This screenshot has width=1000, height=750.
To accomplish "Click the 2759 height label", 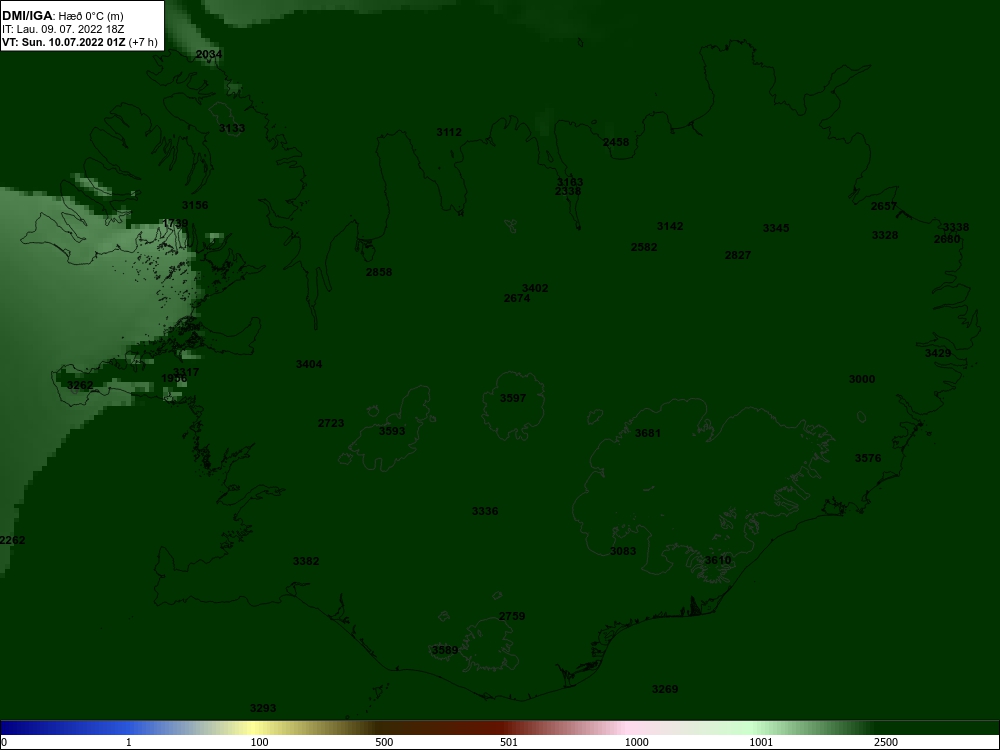I will coord(512,616).
